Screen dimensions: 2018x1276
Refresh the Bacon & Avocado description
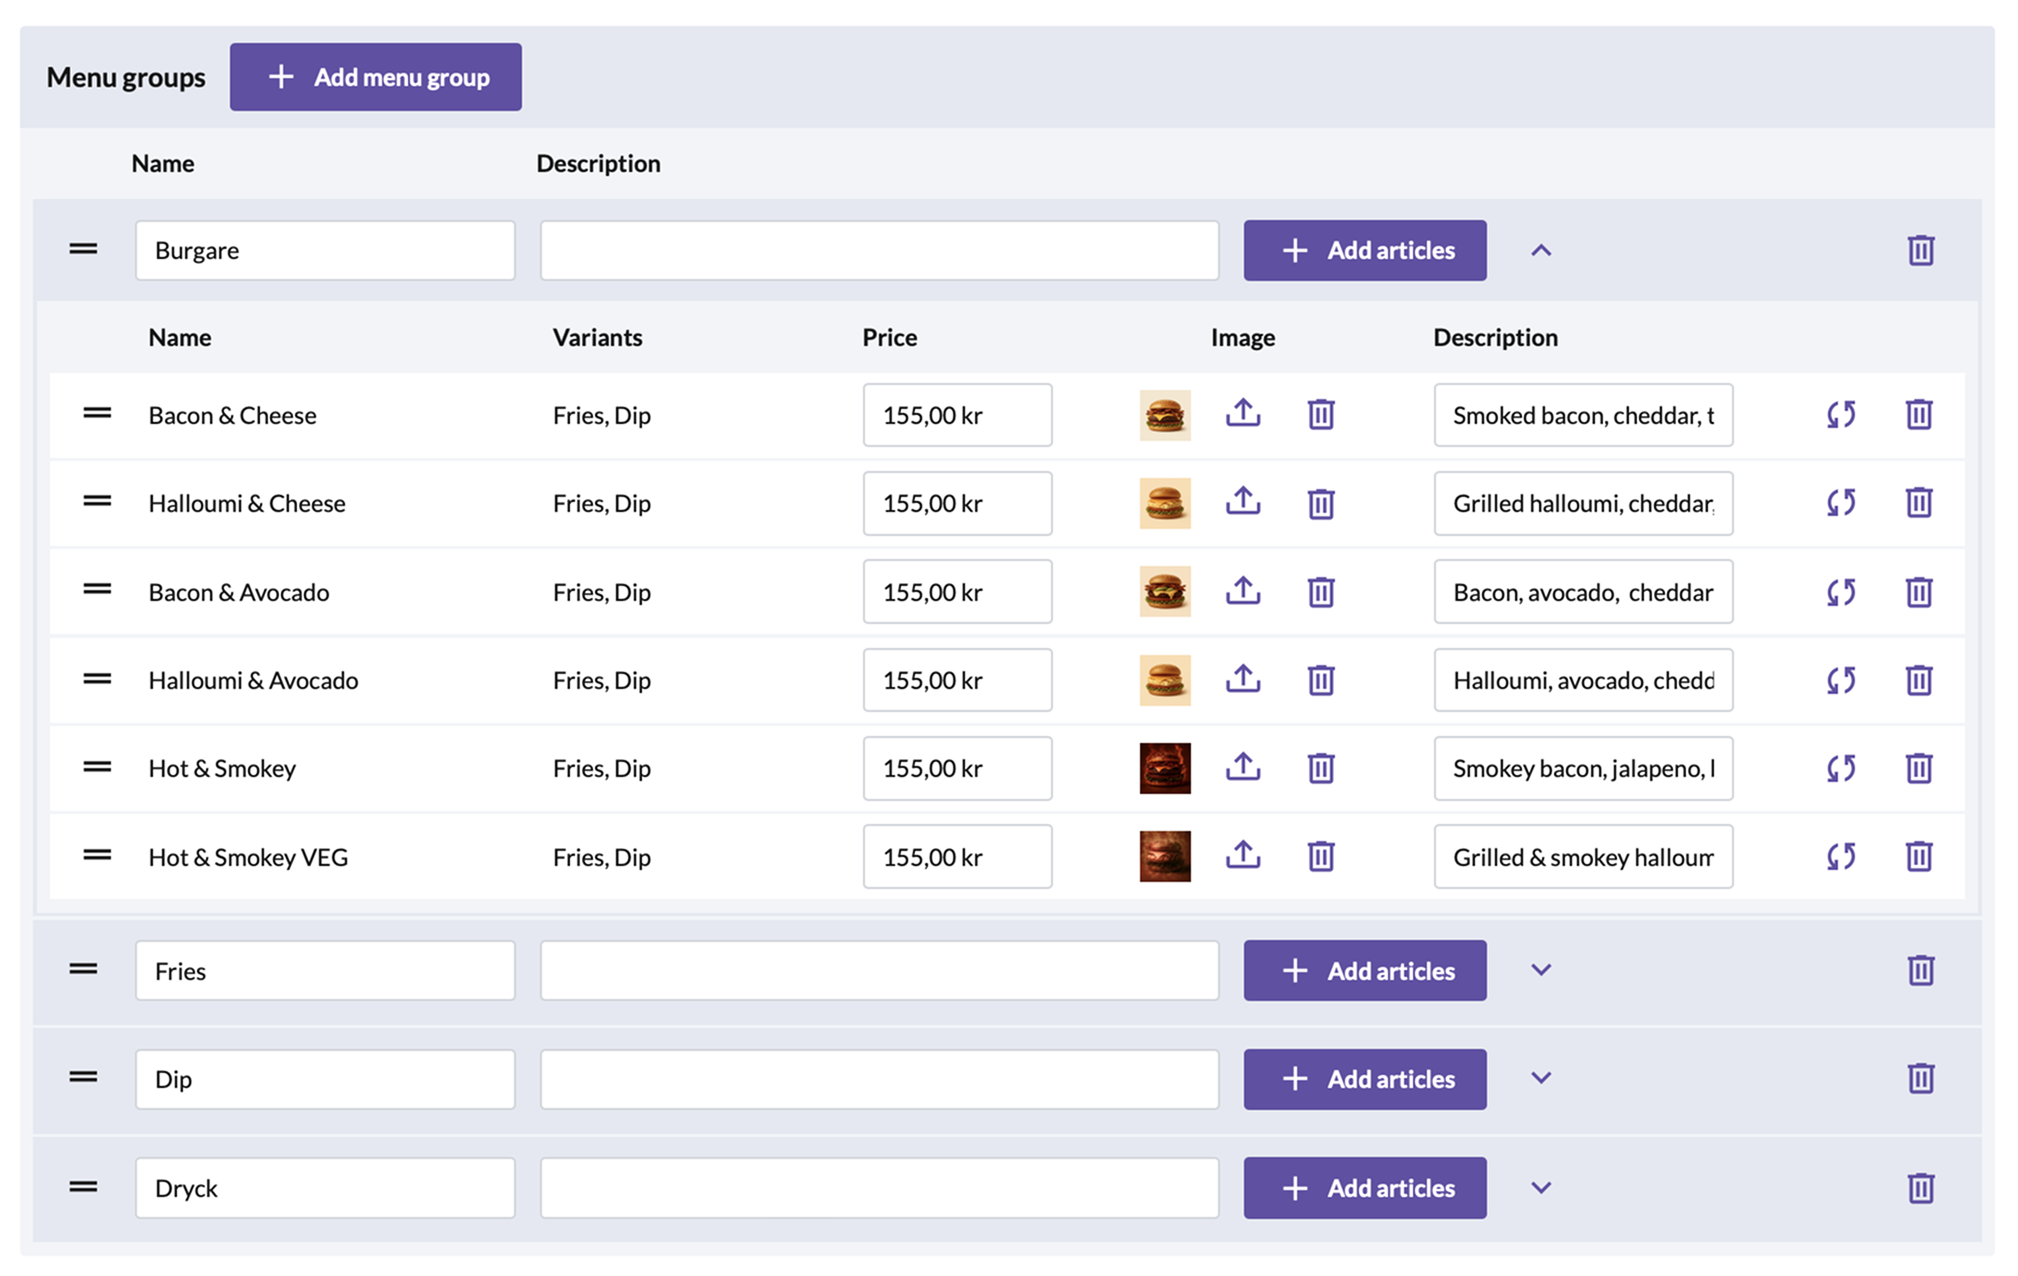(x=1840, y=591)
